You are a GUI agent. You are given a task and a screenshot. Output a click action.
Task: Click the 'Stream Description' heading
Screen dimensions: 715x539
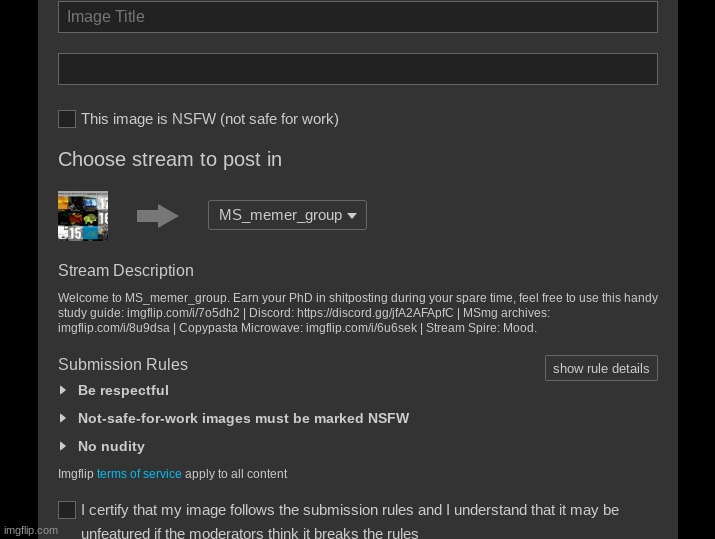click(126, 271)
